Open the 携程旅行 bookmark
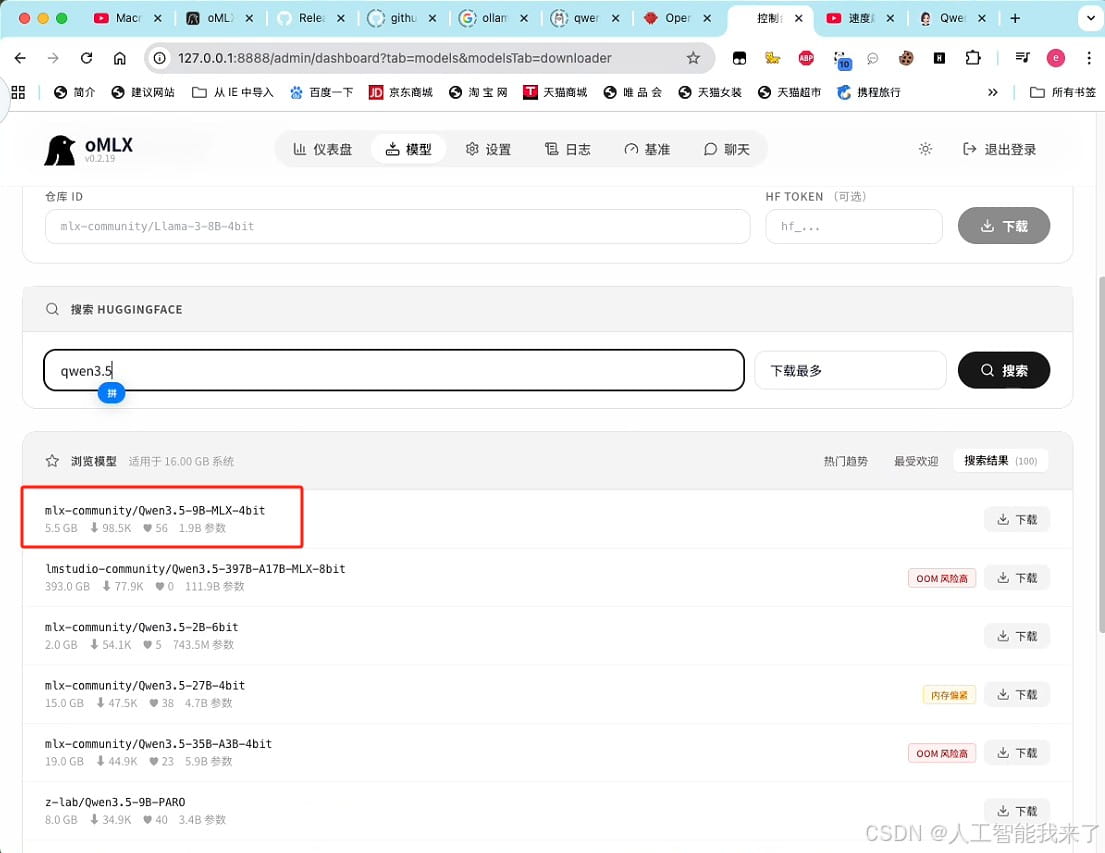Screen dimensions: 1105x853 pyautogui.click(x=868, y=92)
